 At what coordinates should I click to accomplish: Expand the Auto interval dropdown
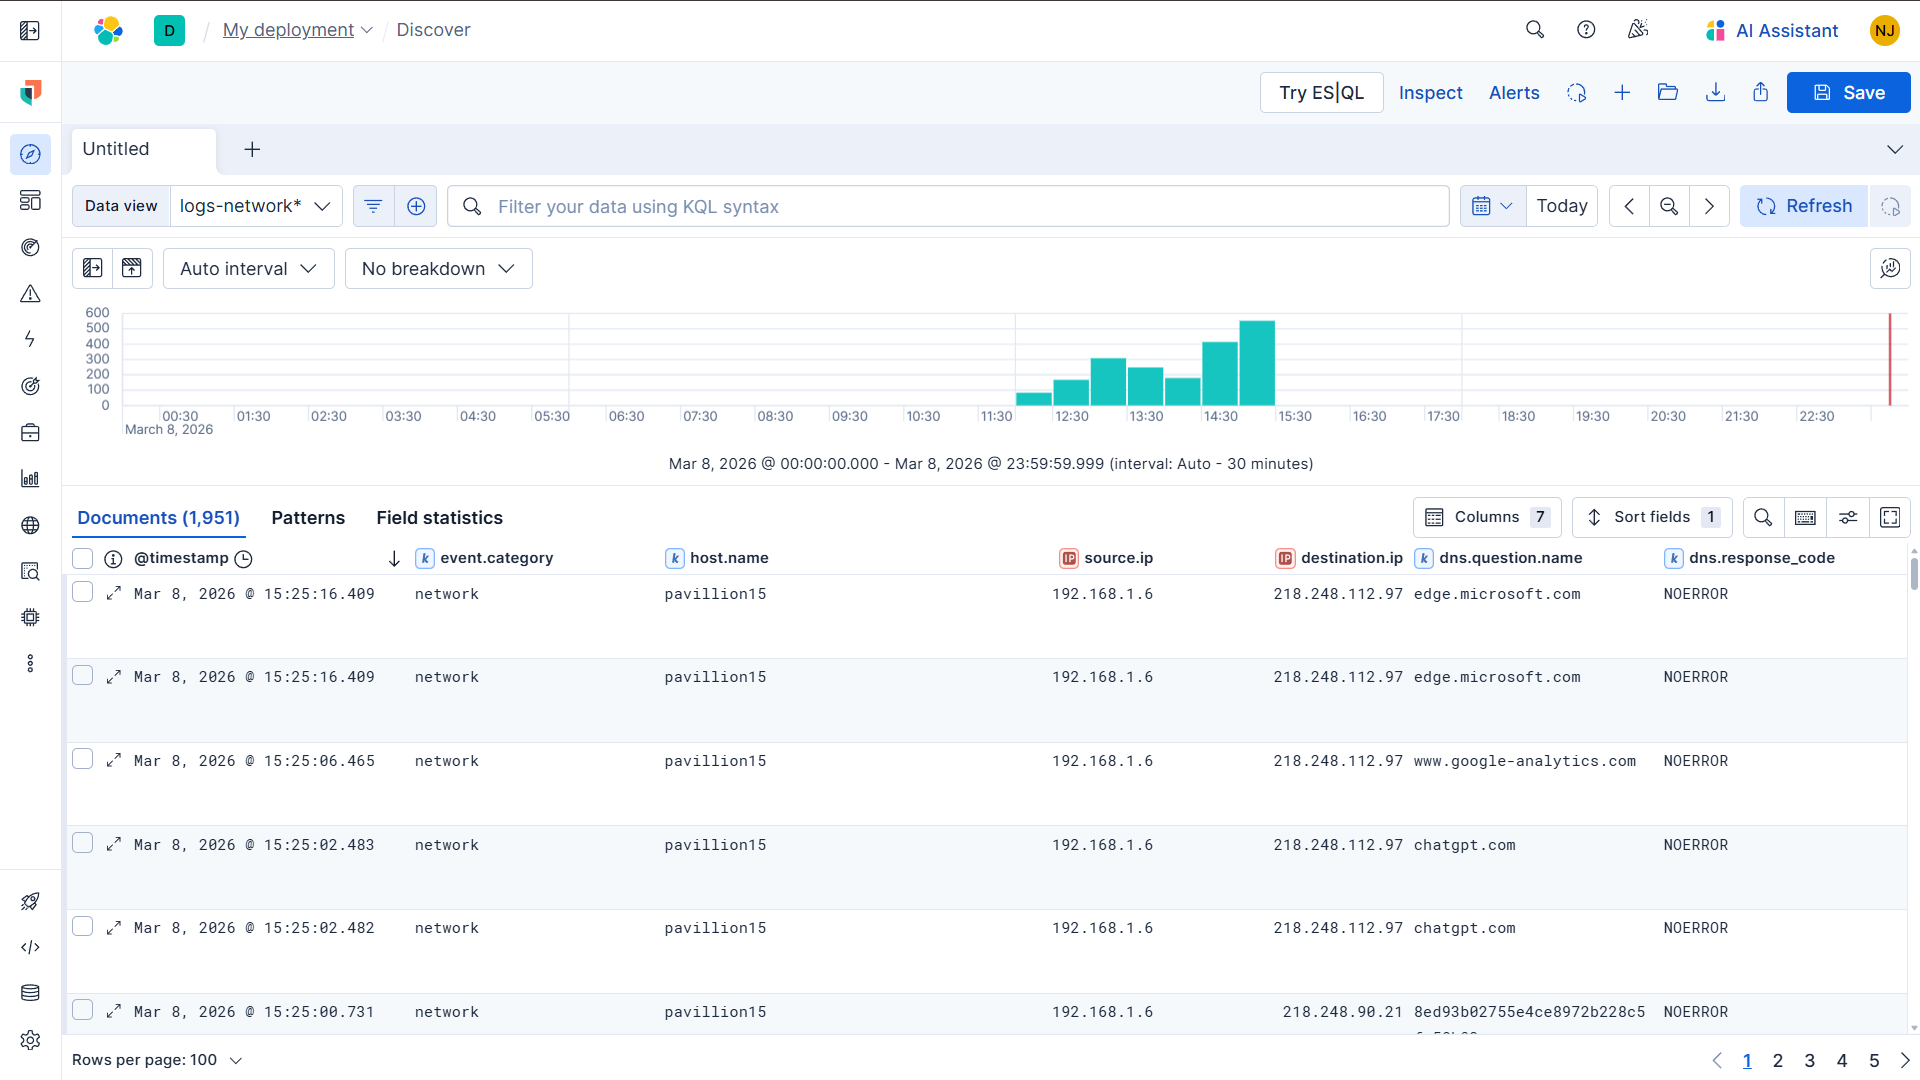tap(248, 268)
